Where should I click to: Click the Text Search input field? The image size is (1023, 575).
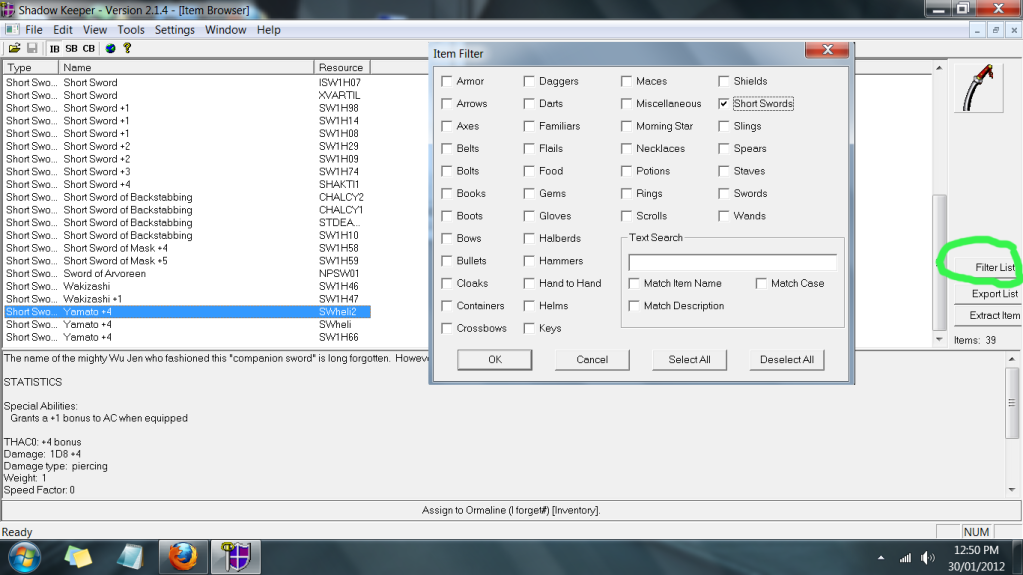[732, 262]
